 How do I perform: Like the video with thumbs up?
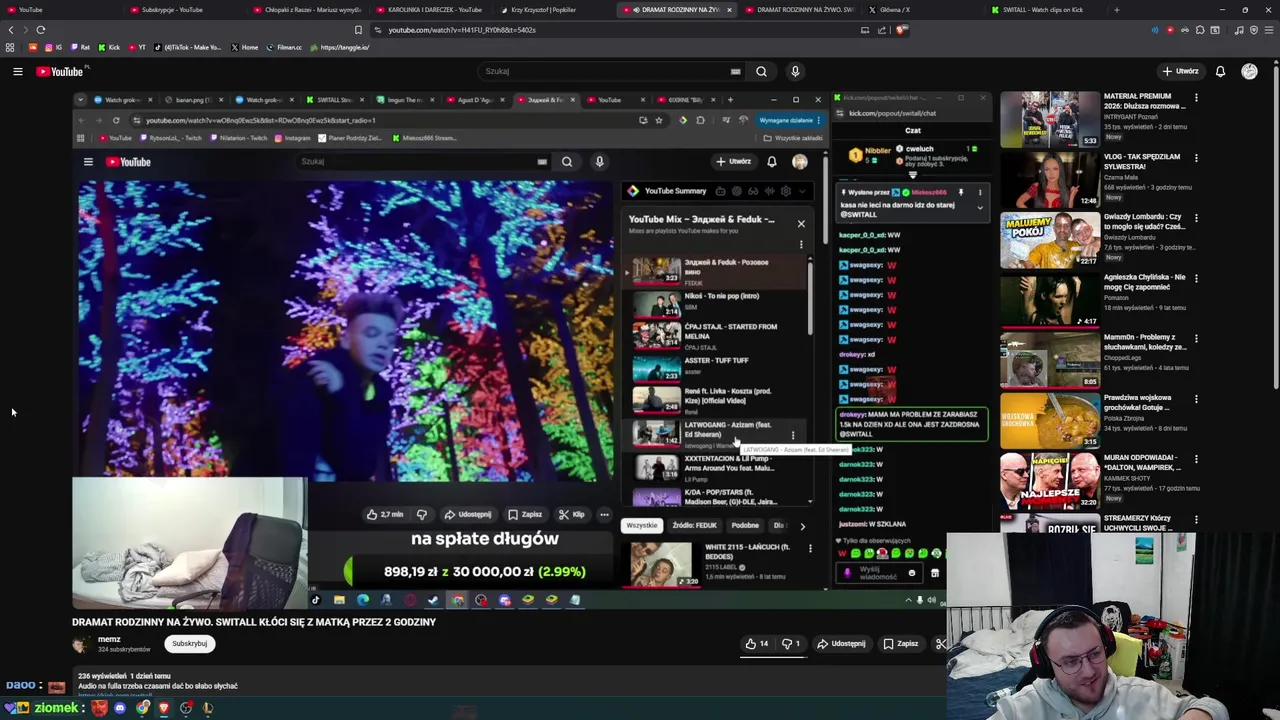pyautogui.click(x=756, y=644)
